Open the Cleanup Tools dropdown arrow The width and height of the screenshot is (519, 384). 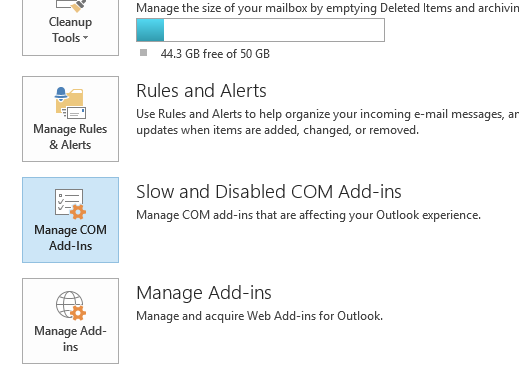tap(86, 38)
